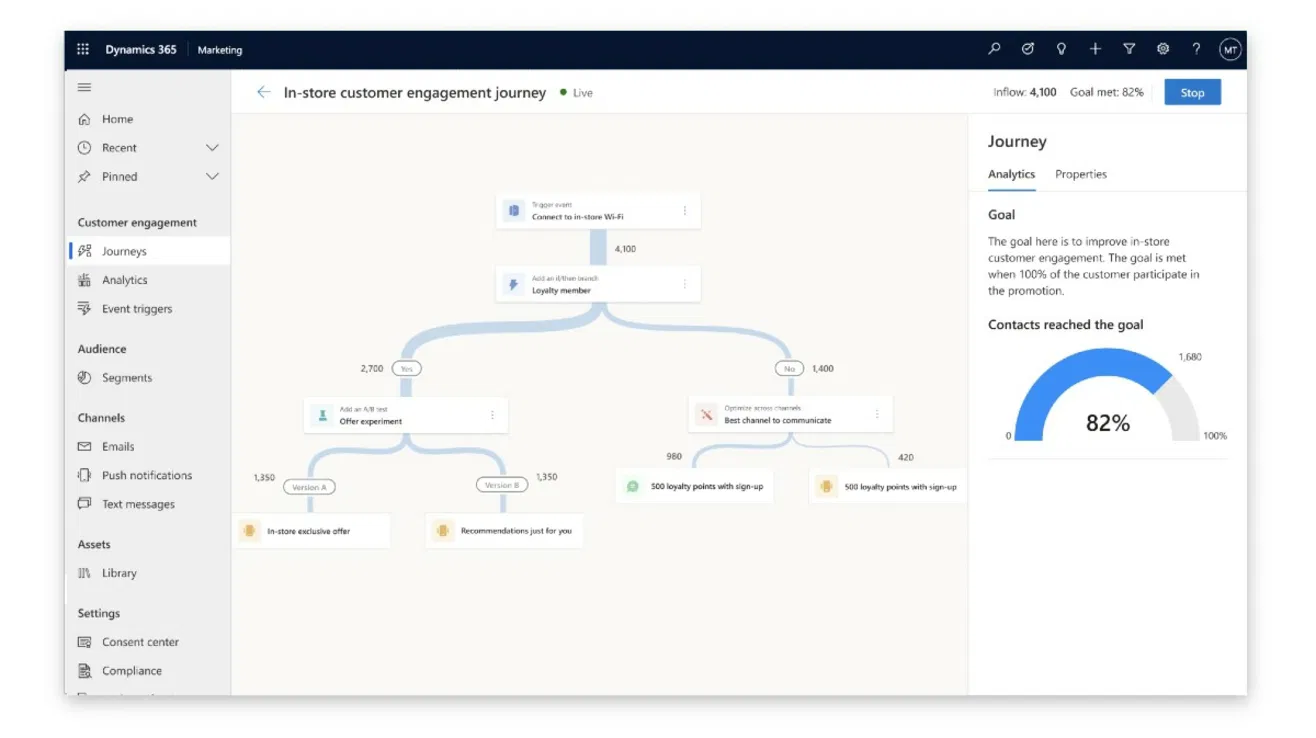
Task: Open the MT user profile avatar
Action: [1230, 49]
